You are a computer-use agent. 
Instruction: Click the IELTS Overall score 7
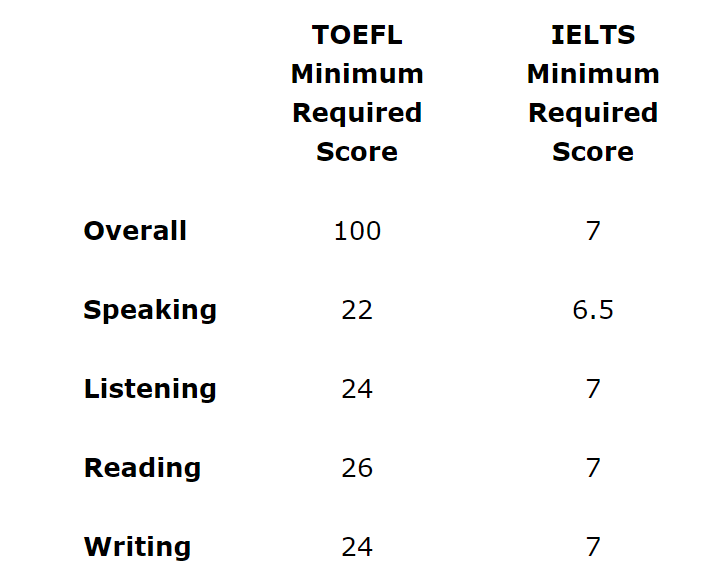593,231
